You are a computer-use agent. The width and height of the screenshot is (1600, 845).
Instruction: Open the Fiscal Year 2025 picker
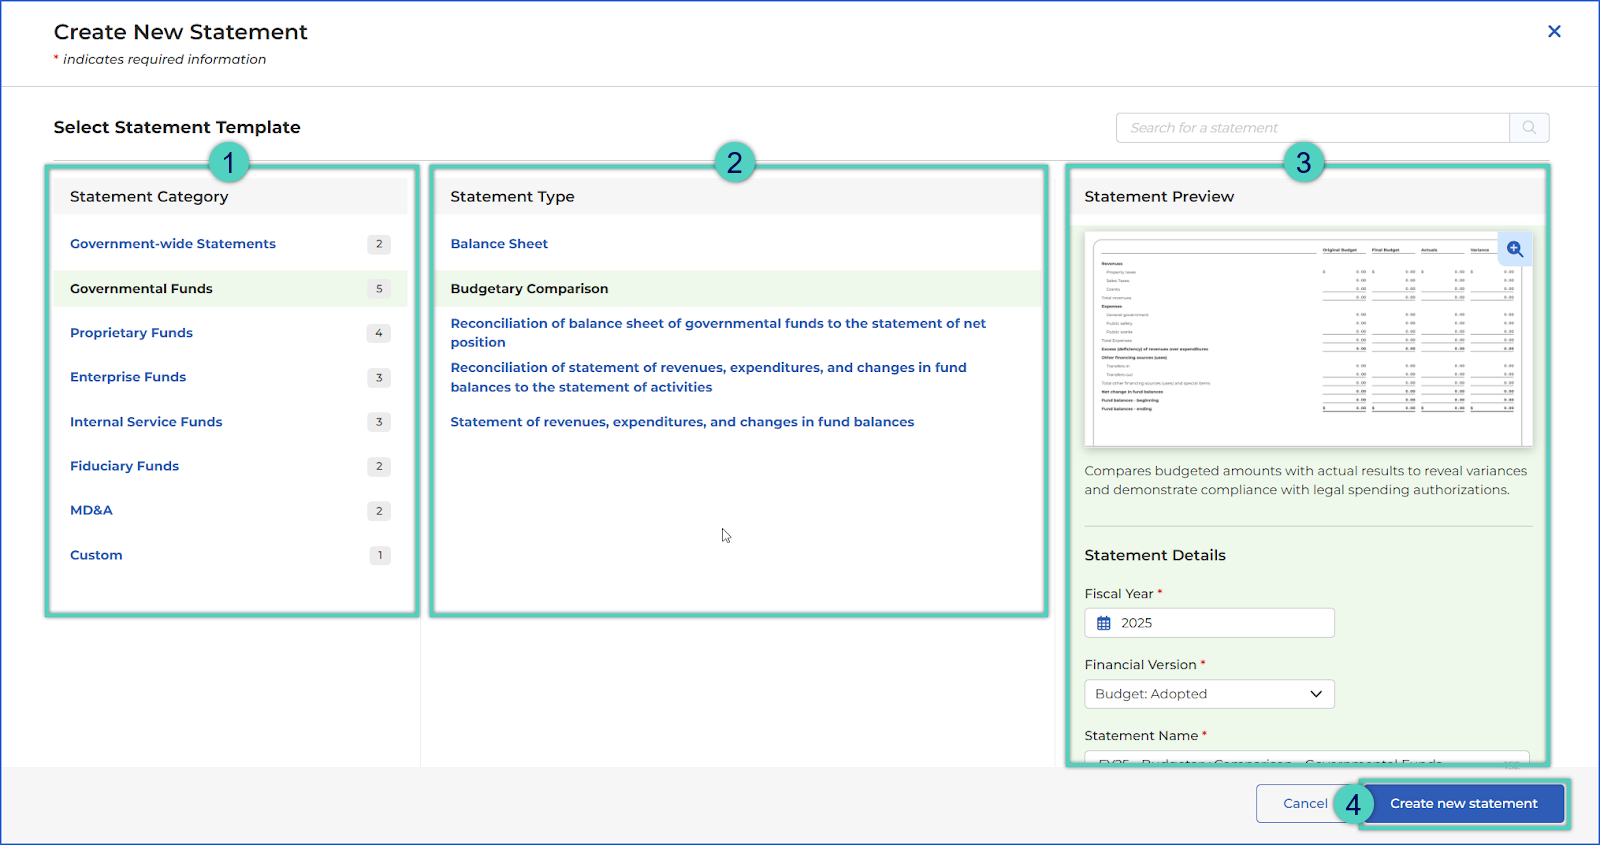1209,623
